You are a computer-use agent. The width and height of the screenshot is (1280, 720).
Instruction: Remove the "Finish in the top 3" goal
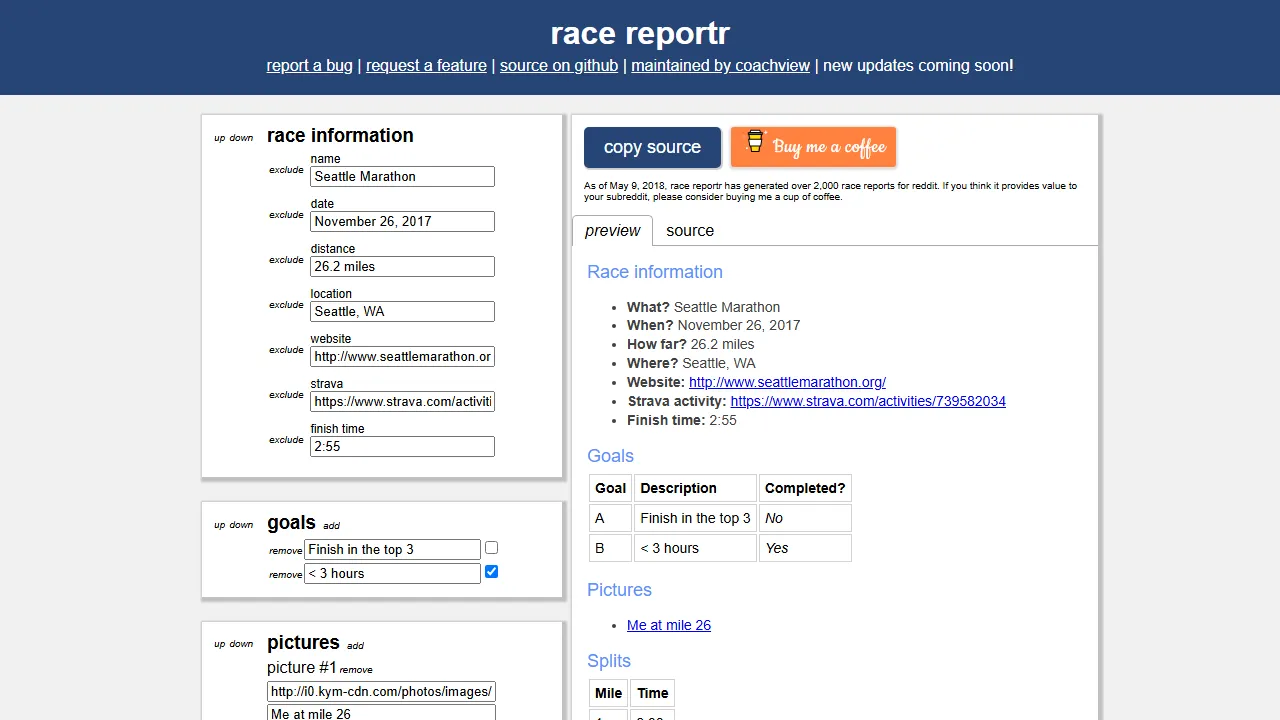coord(285,550)
